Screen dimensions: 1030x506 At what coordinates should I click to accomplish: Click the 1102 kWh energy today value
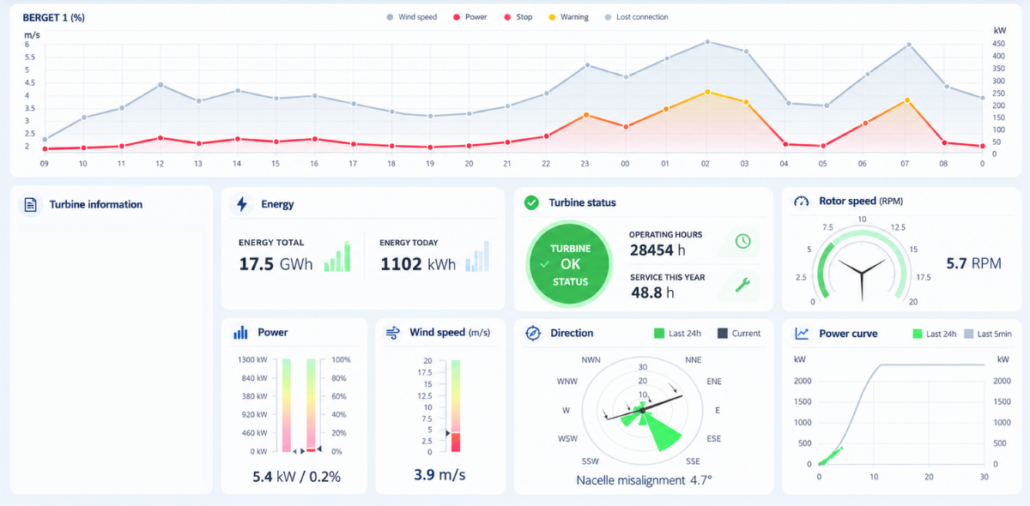coord(418,264)
